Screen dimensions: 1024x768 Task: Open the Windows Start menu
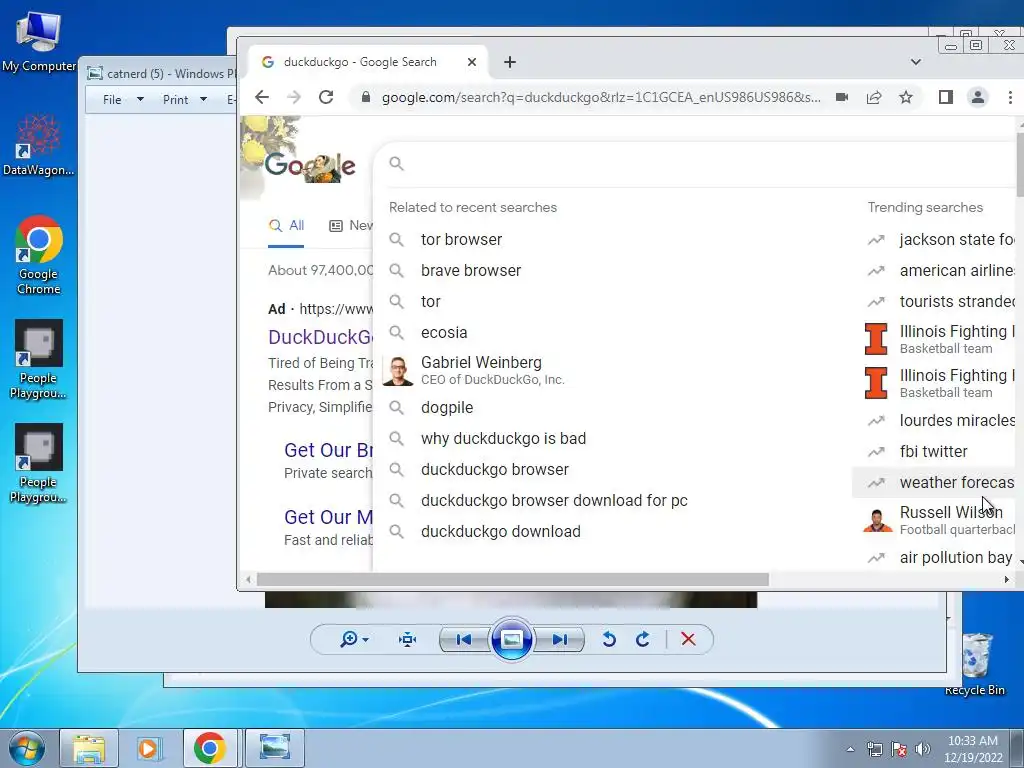click(27, 748)
